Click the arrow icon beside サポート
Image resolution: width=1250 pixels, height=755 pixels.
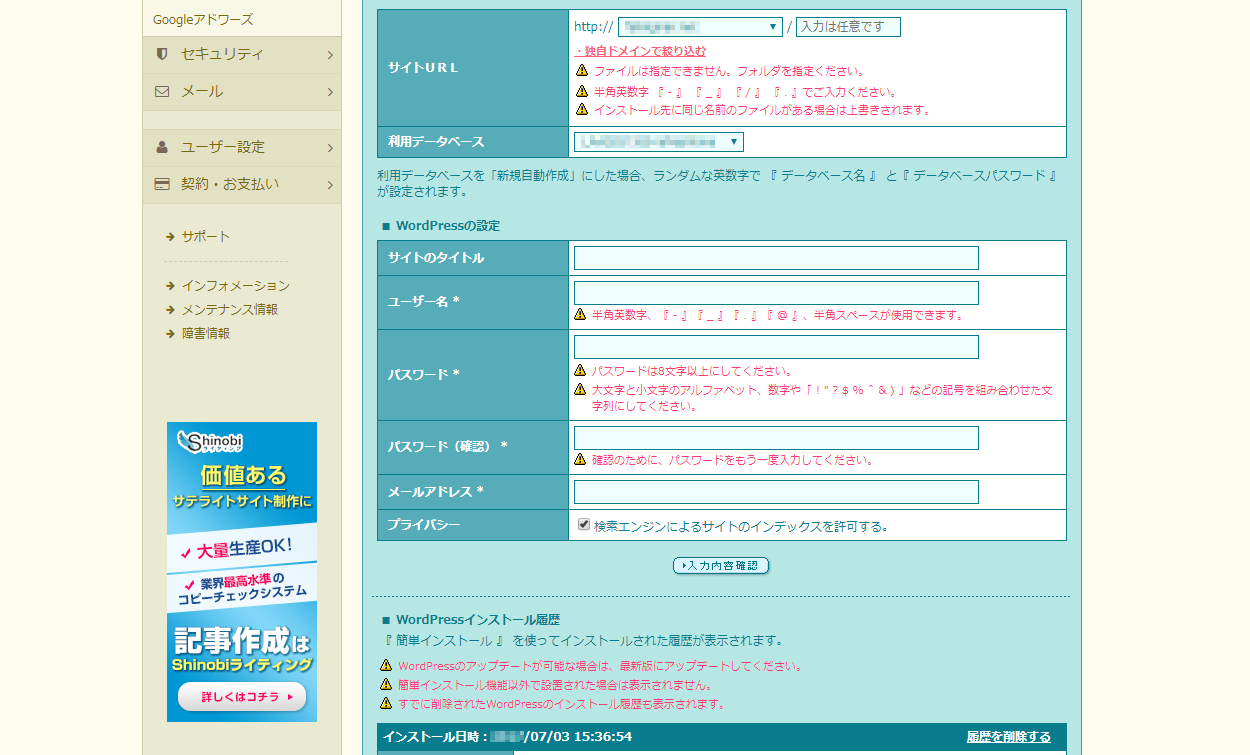(171, 237)
